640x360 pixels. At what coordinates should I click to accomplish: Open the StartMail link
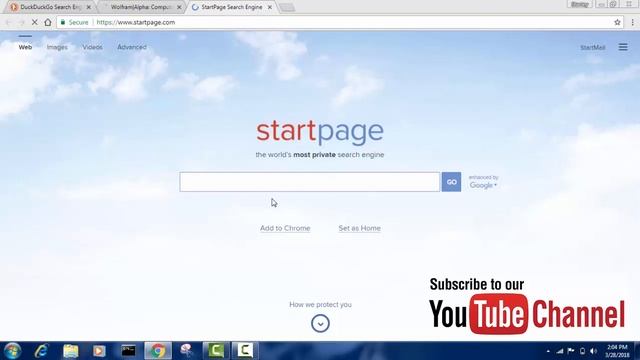pos(593,47)
